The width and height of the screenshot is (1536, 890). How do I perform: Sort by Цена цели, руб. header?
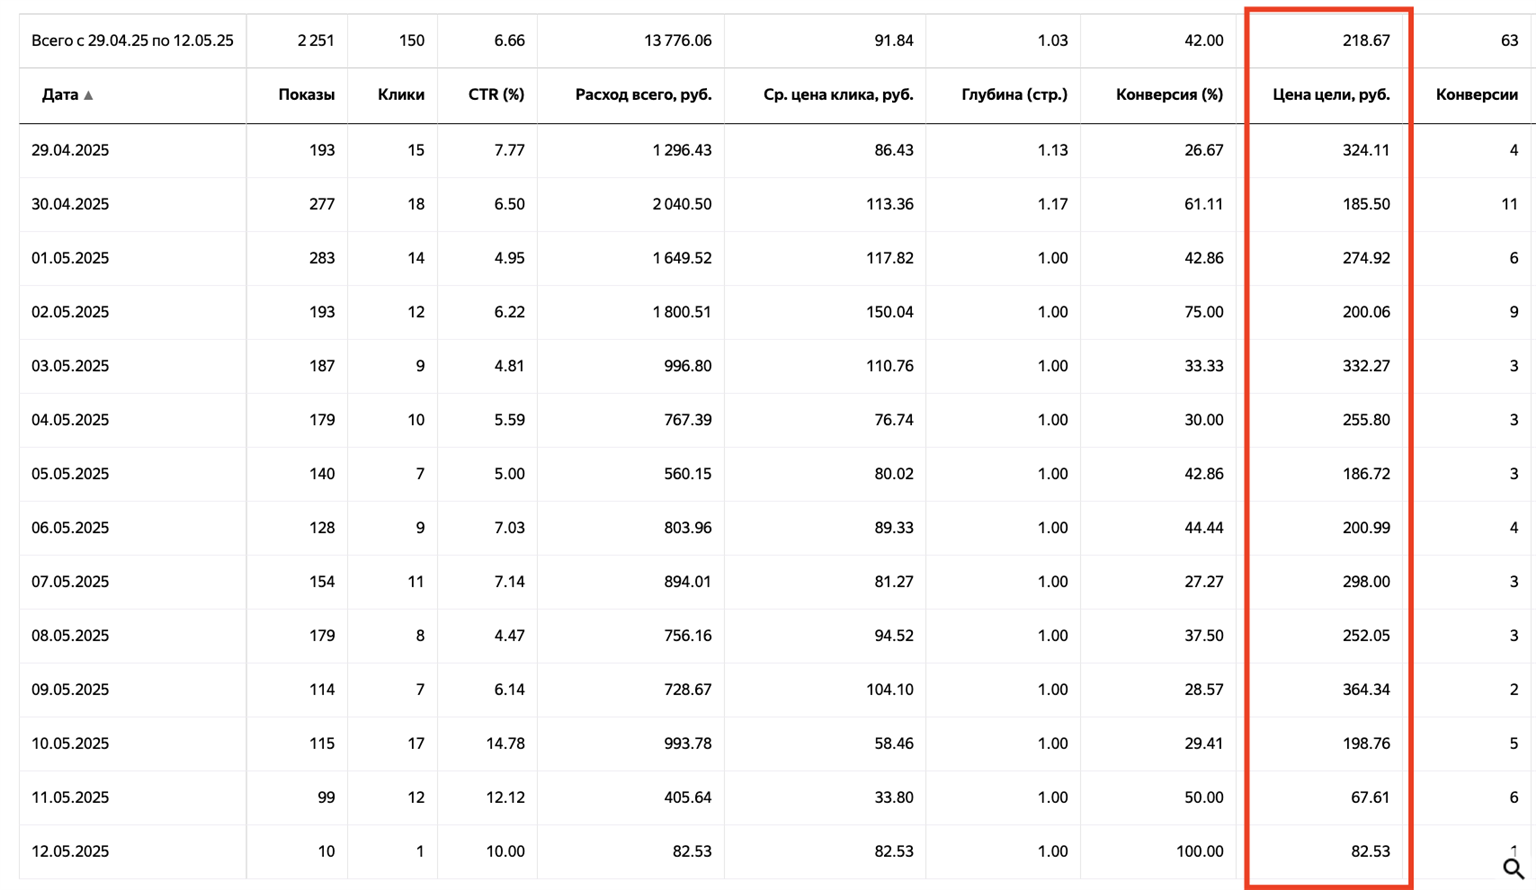coord(1331,95)
